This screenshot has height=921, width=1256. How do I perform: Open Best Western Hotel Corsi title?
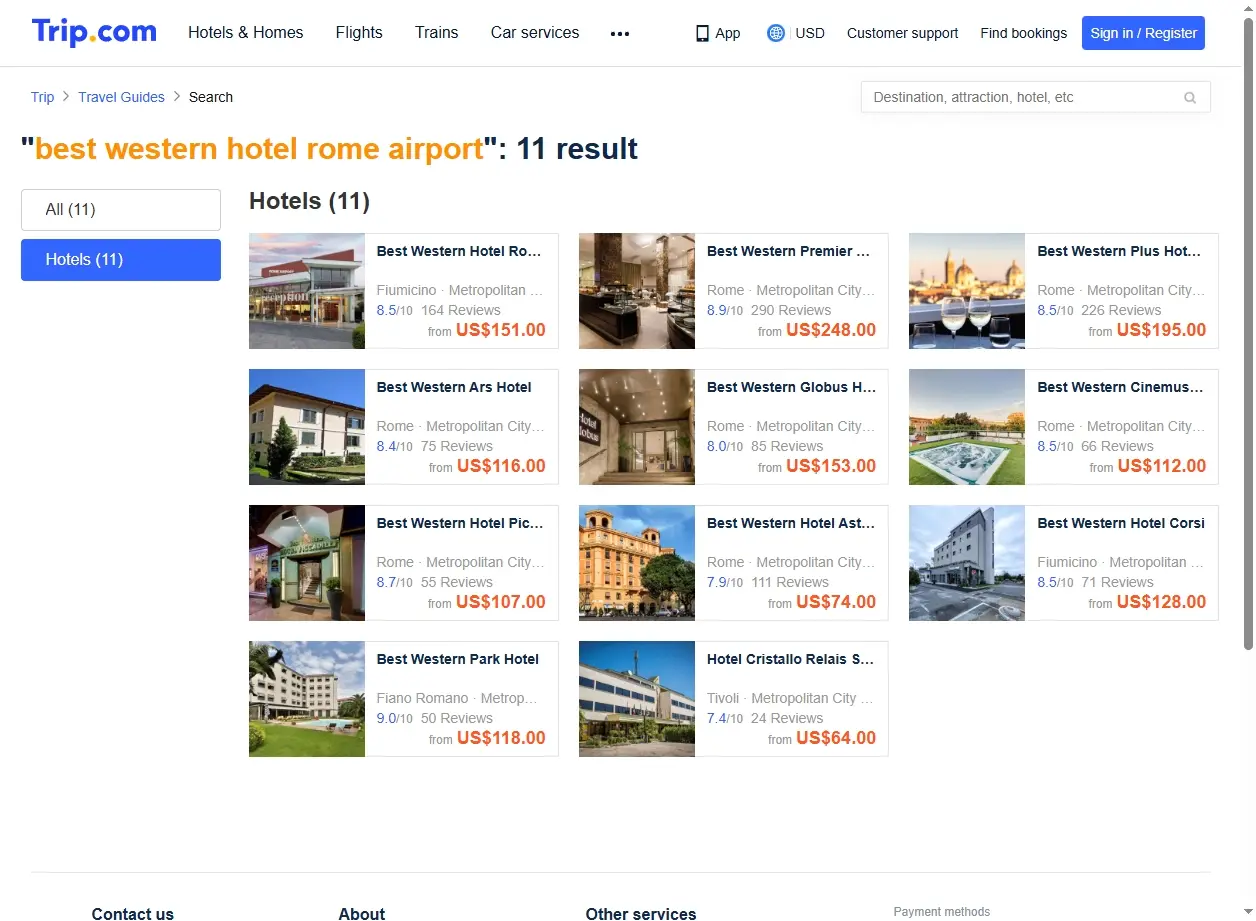[1121, 523]
